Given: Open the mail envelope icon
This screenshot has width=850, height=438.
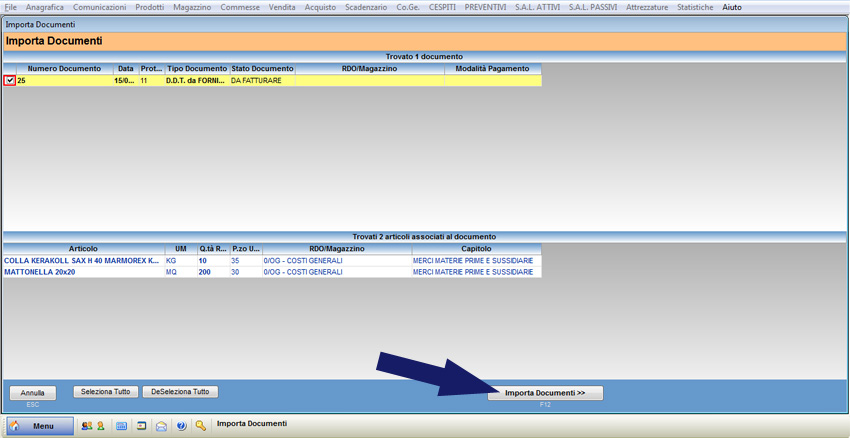Looking at the screenshot, I should point(161,426).
